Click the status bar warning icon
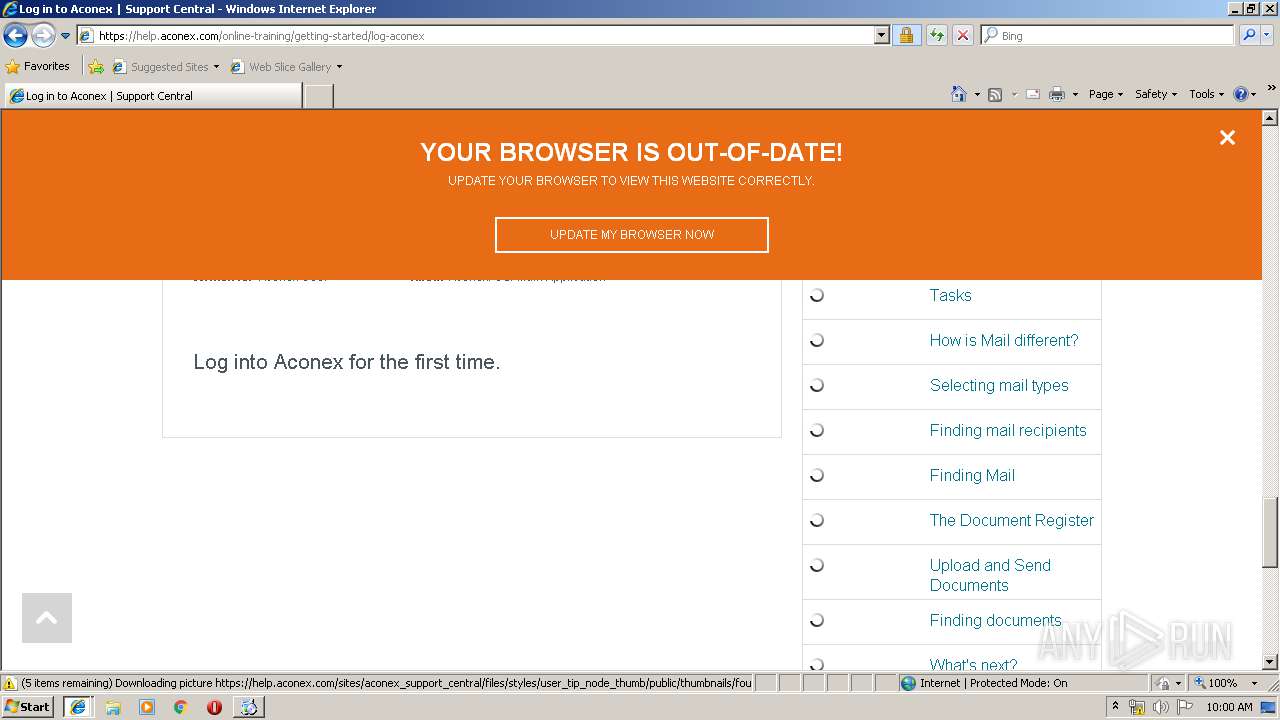The image size is (1280, 720). (10, 683)
